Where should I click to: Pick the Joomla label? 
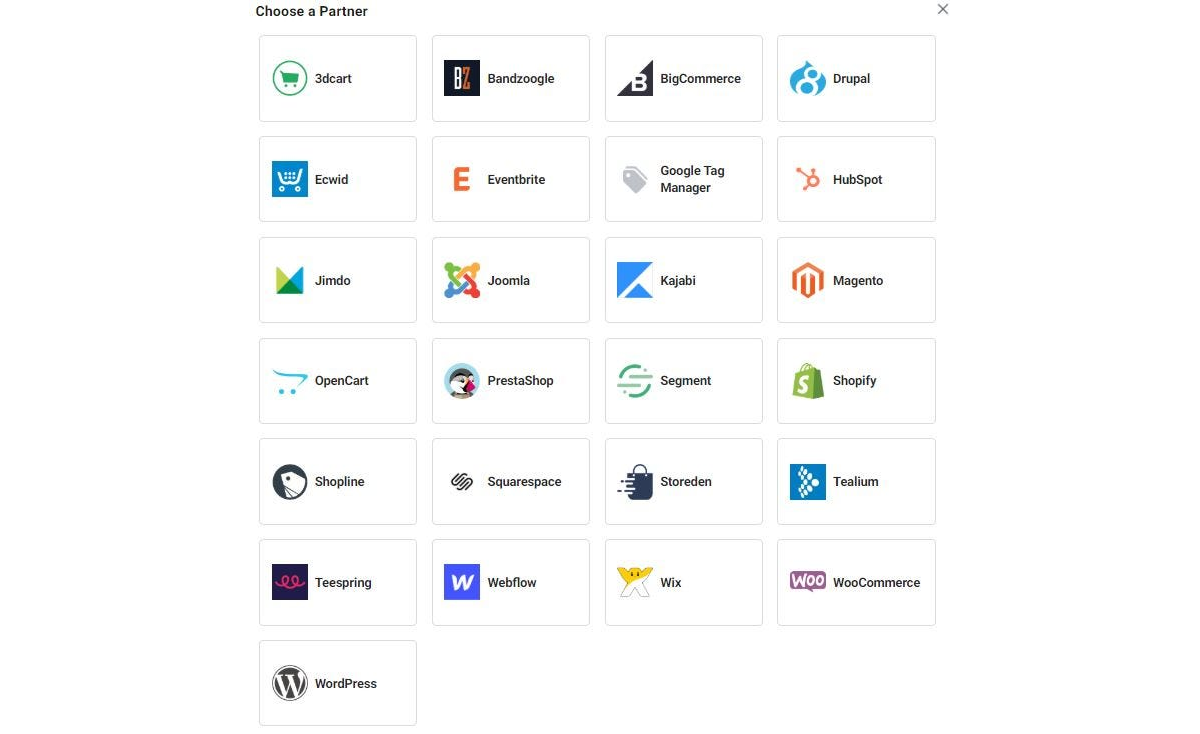pos(509,281)
